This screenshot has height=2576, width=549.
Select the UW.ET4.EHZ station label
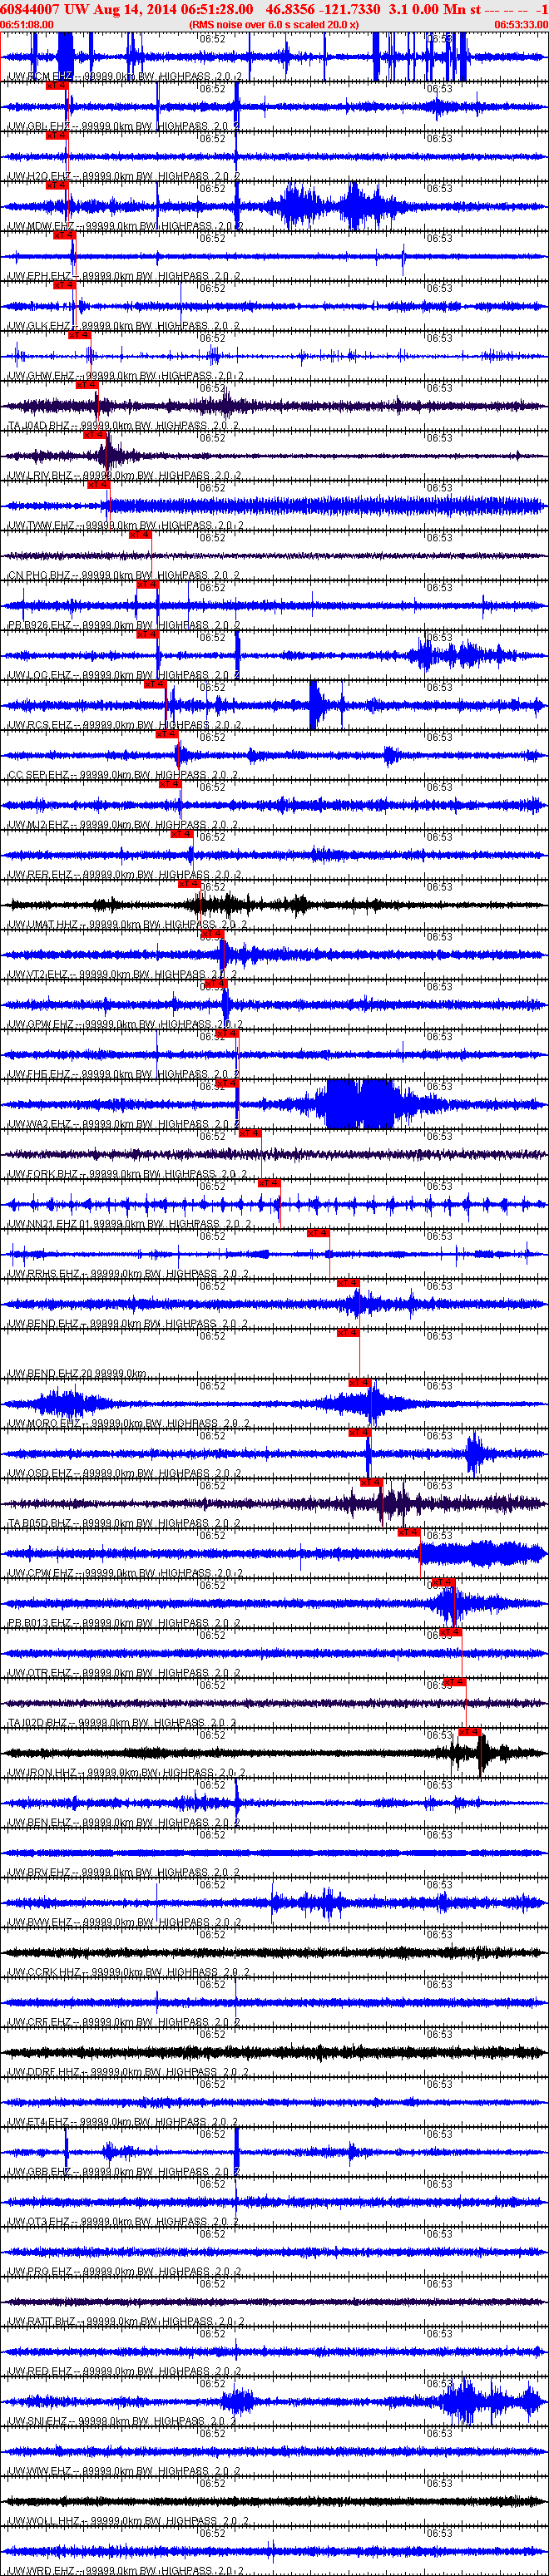pos(38,2123)
